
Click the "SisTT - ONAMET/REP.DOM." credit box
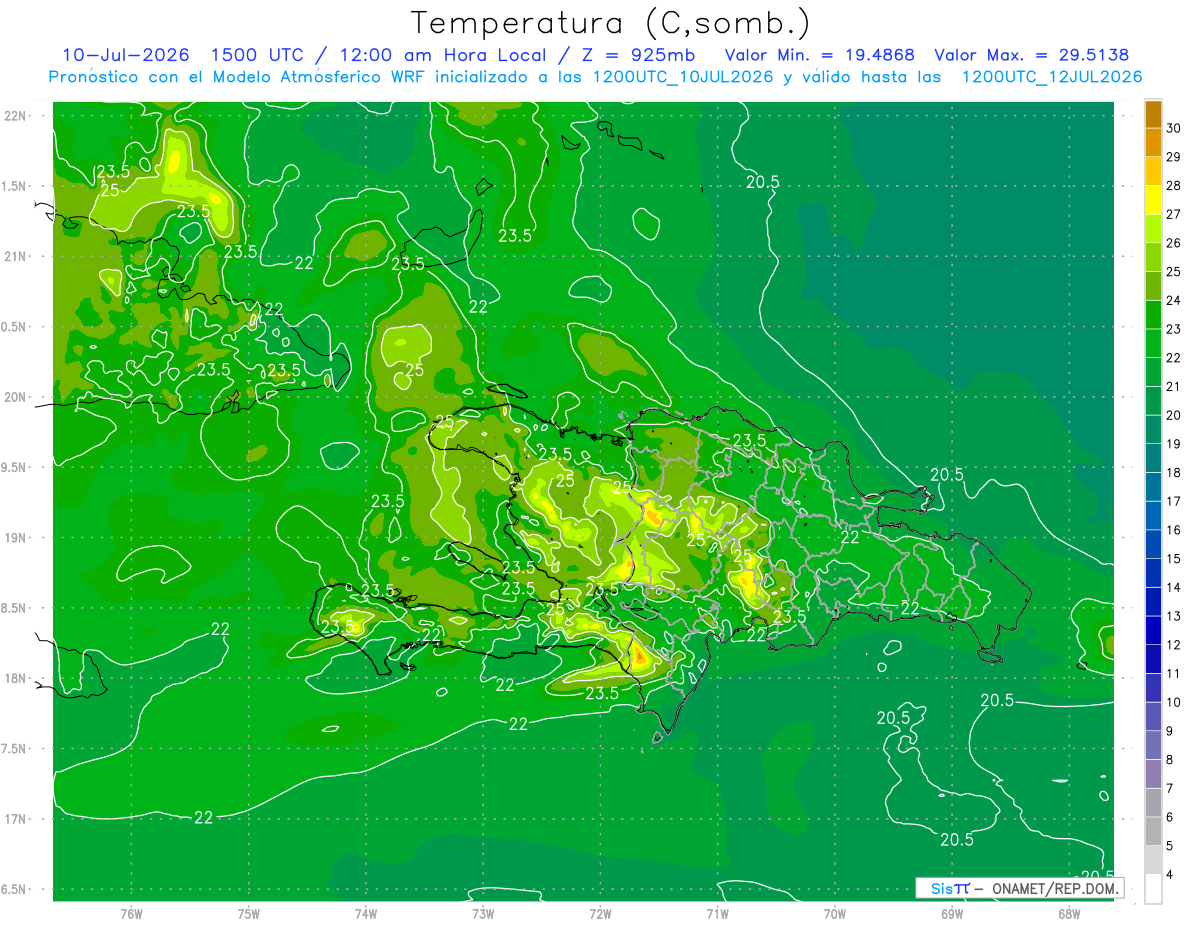click(x=1019, y=888)
